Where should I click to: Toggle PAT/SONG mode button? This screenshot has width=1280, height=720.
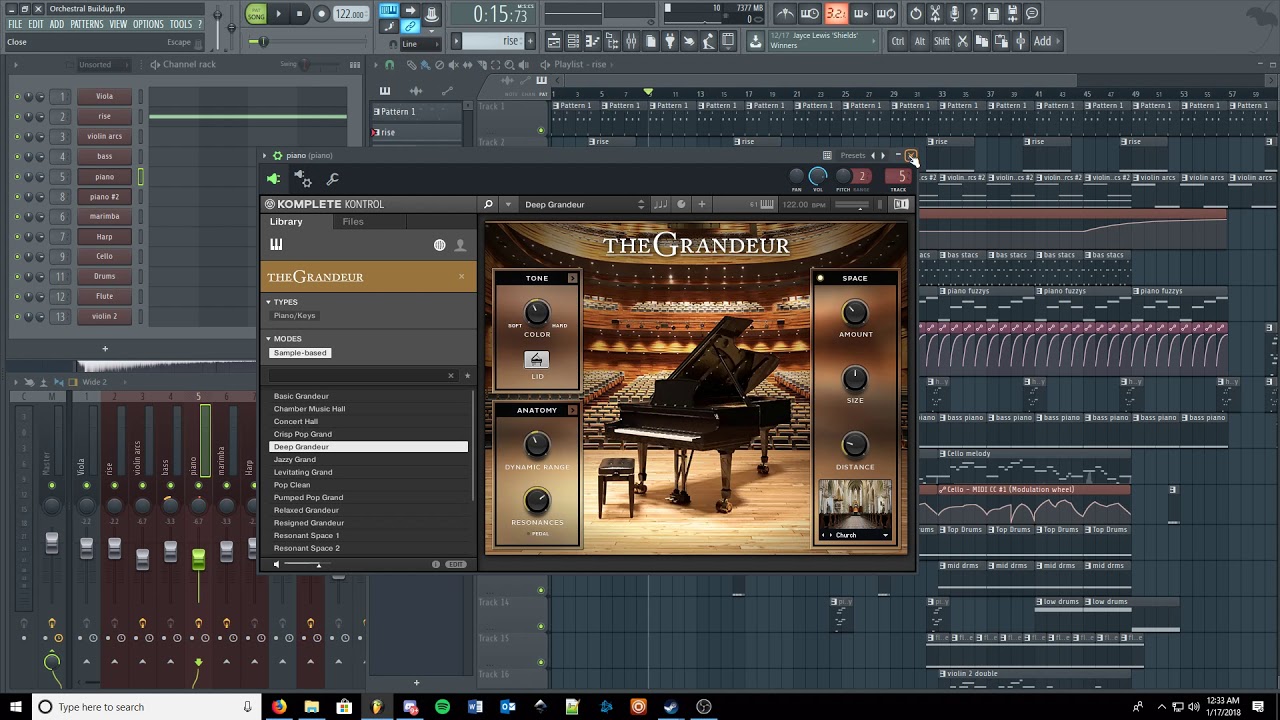(256, 14)
